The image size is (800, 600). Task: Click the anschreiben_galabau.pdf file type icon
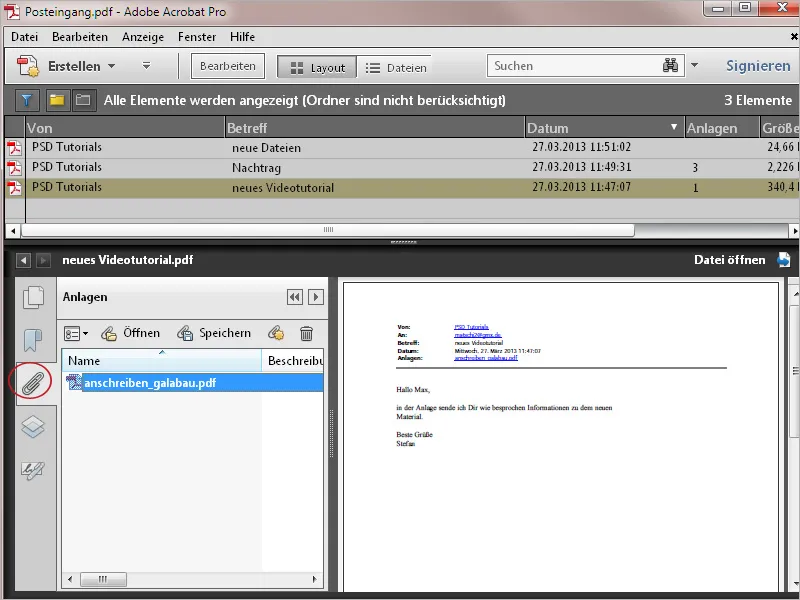tap(74, 382)
